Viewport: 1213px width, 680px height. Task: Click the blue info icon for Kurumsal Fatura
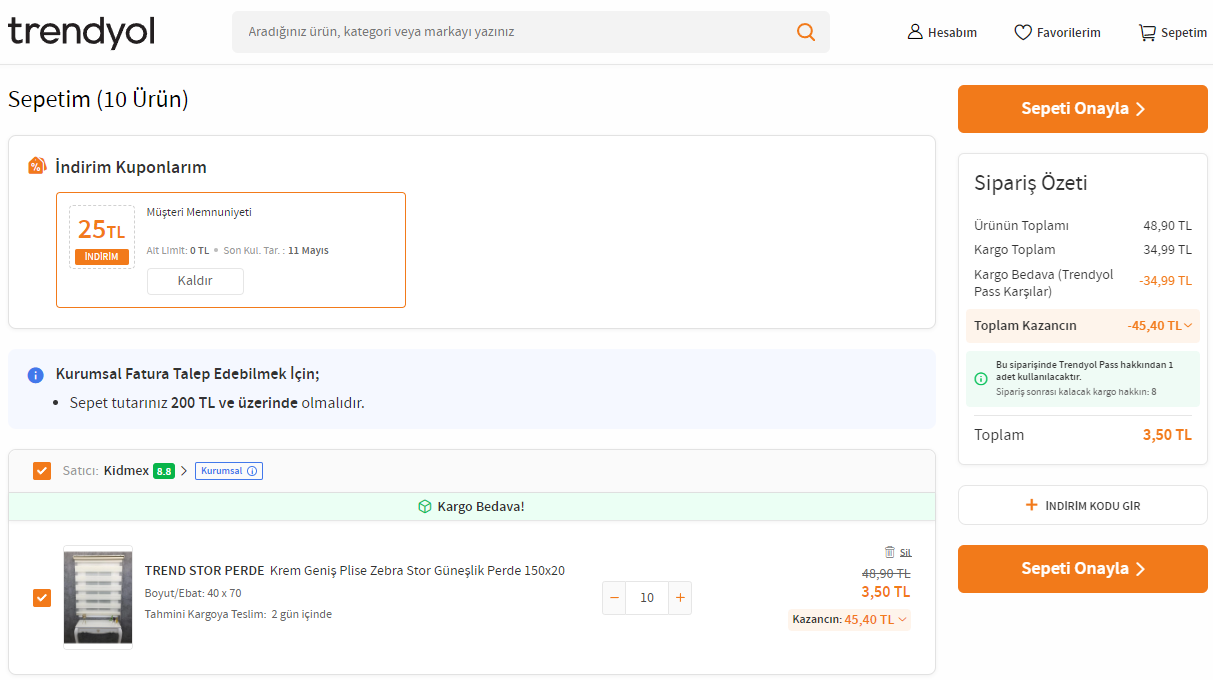pos(36,375)
